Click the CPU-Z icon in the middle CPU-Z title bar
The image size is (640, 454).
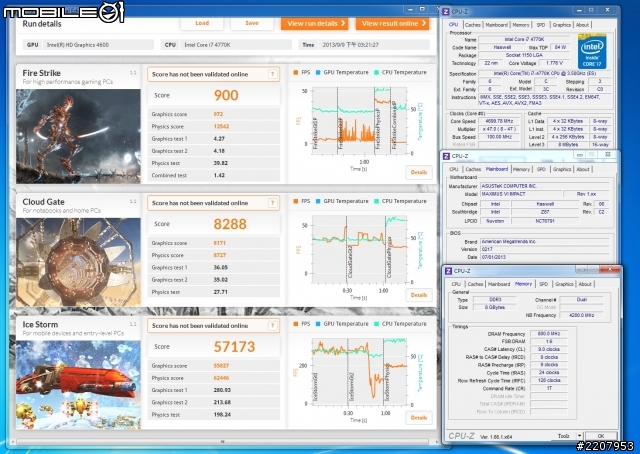click(447, 156)
